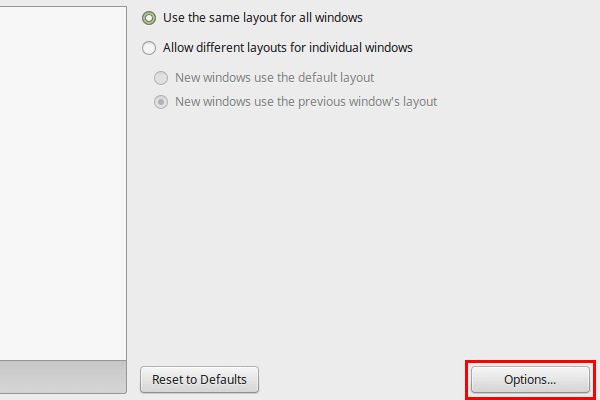Choose "New windows use the default layout"
The height and width of the screenshot is (400, 600).
pyautogui.click(x=264, y=78)
